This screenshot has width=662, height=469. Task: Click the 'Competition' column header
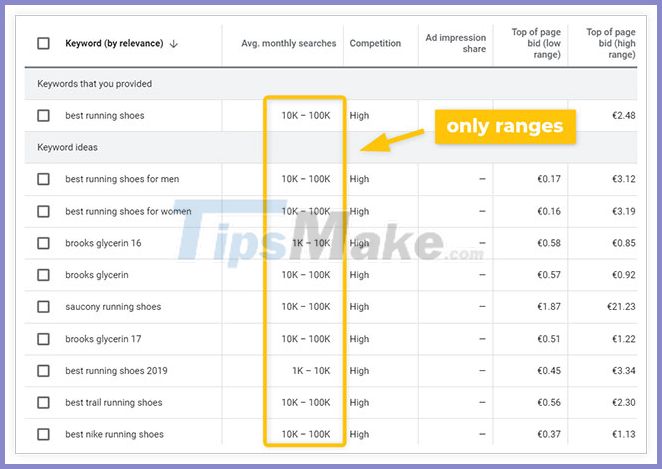pos(375,43)
